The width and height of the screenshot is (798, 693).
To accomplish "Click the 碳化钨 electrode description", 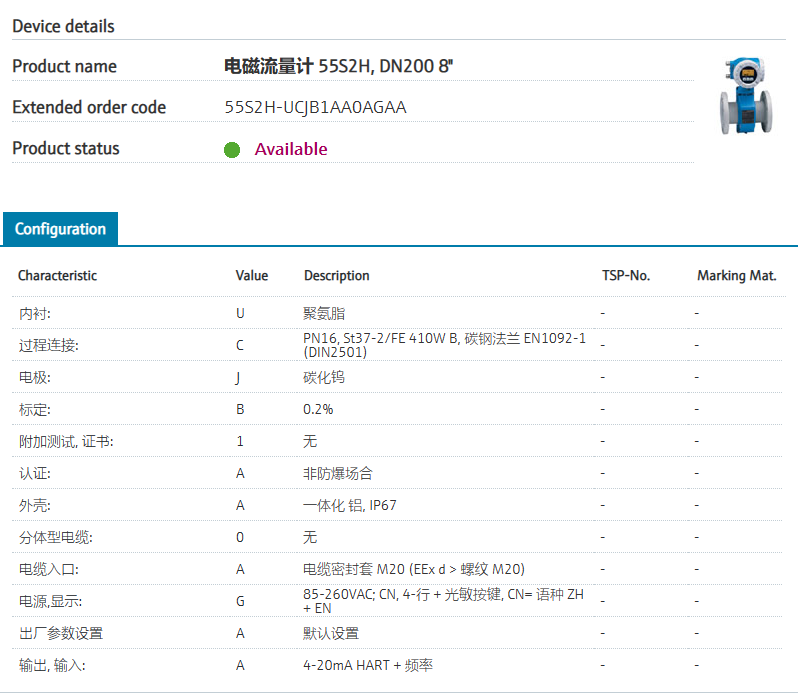I will coord(324,377).
